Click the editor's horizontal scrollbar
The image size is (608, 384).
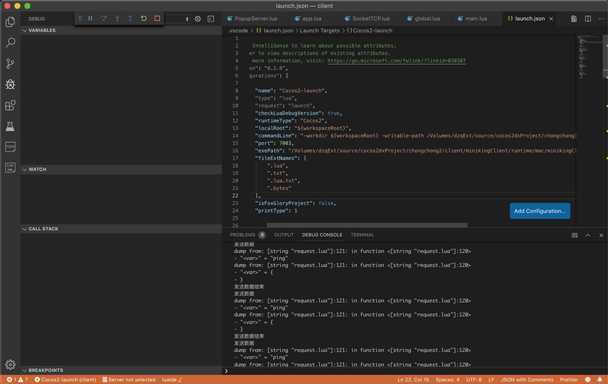367,225
